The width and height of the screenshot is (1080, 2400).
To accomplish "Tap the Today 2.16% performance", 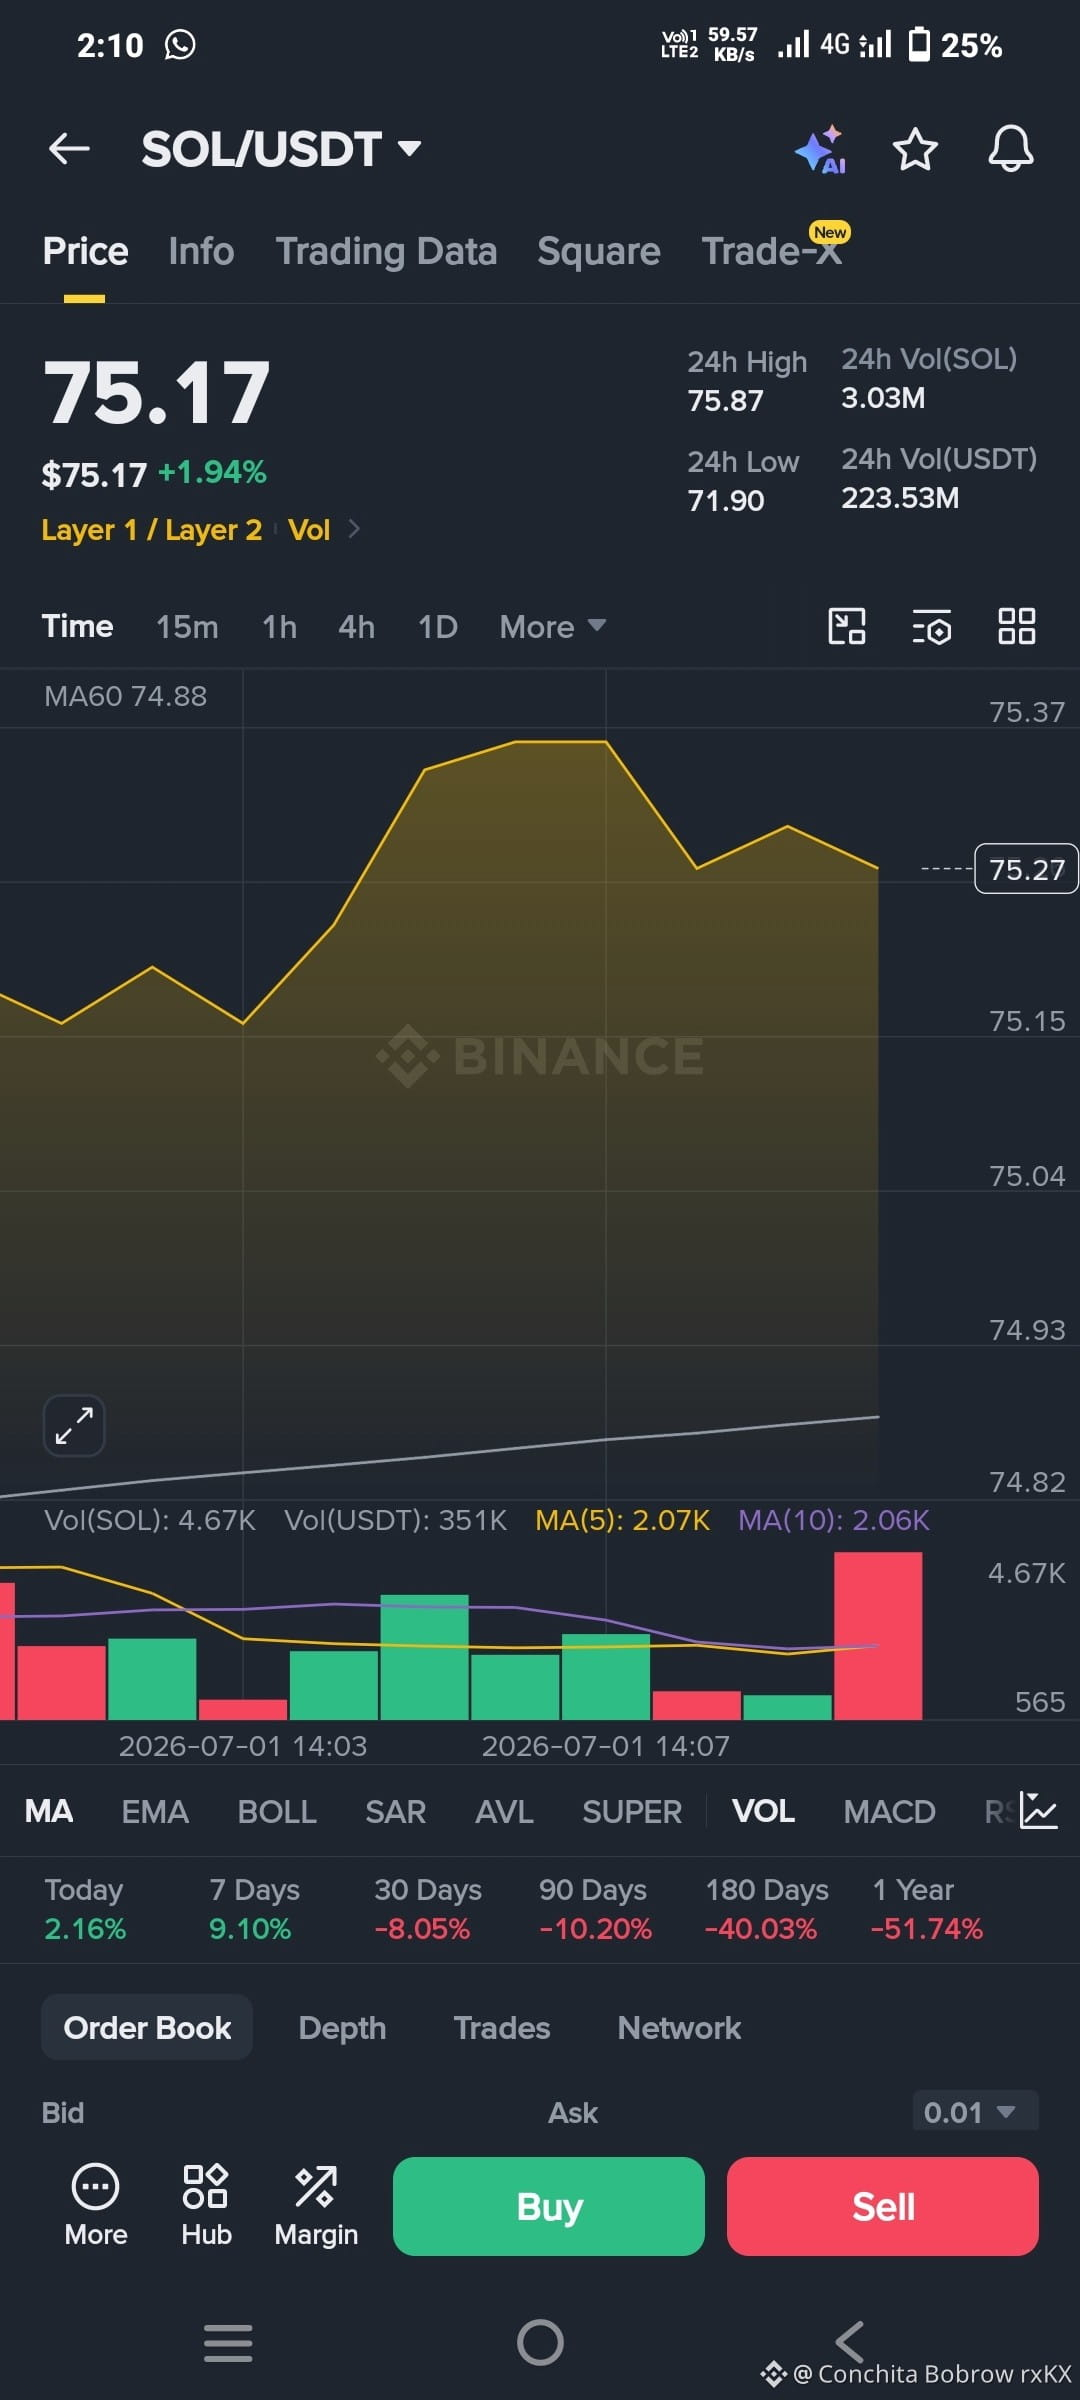I will pos(85,1908).
